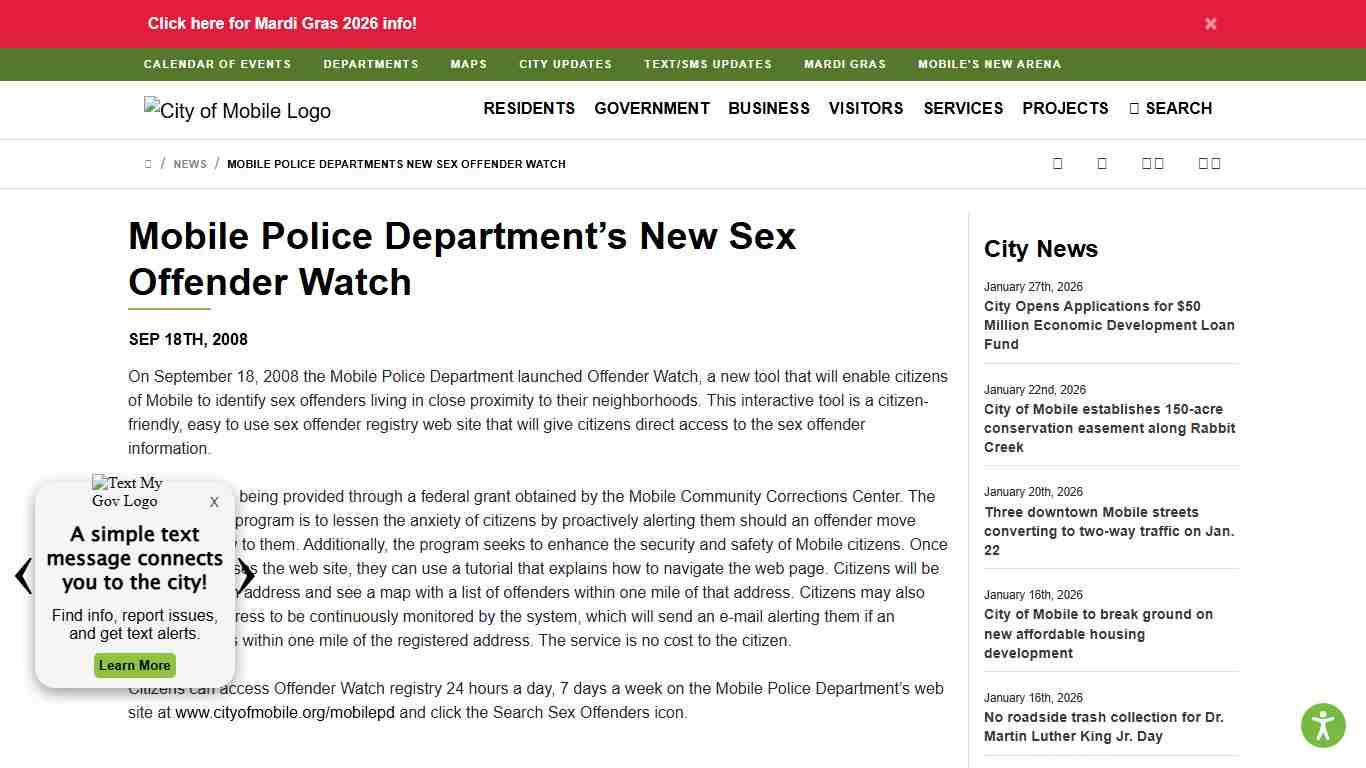Open the Government dropdown menu
Image resolution: width=1366 pixels, height=768 pixels.
click(x=652, y=108)
